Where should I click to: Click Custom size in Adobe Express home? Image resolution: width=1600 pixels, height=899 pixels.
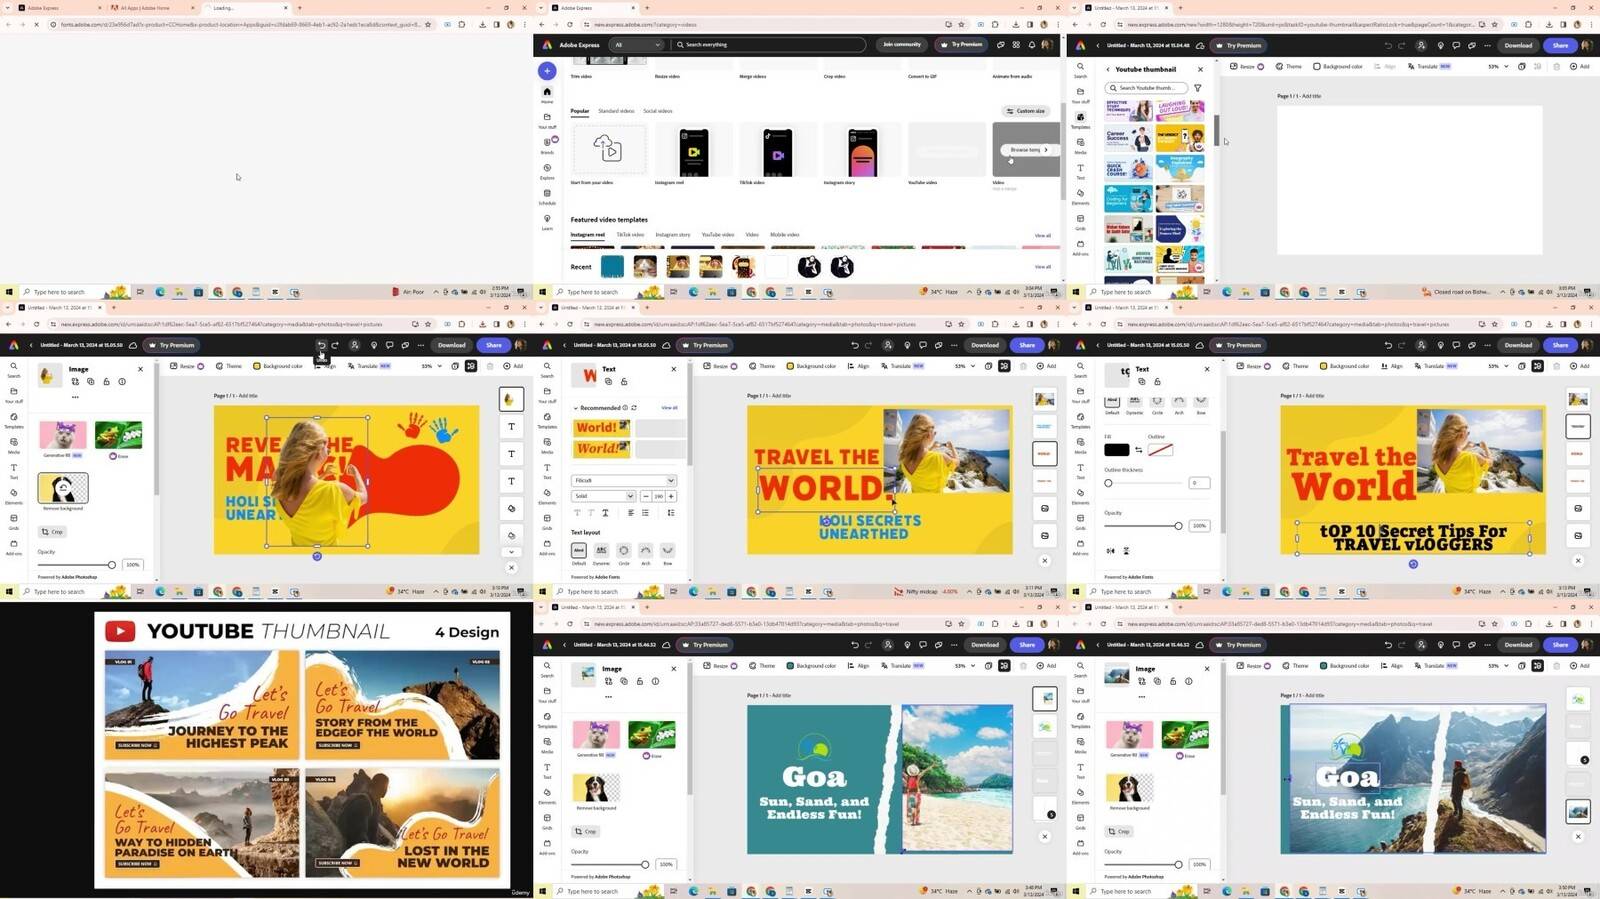(1027, 111)
